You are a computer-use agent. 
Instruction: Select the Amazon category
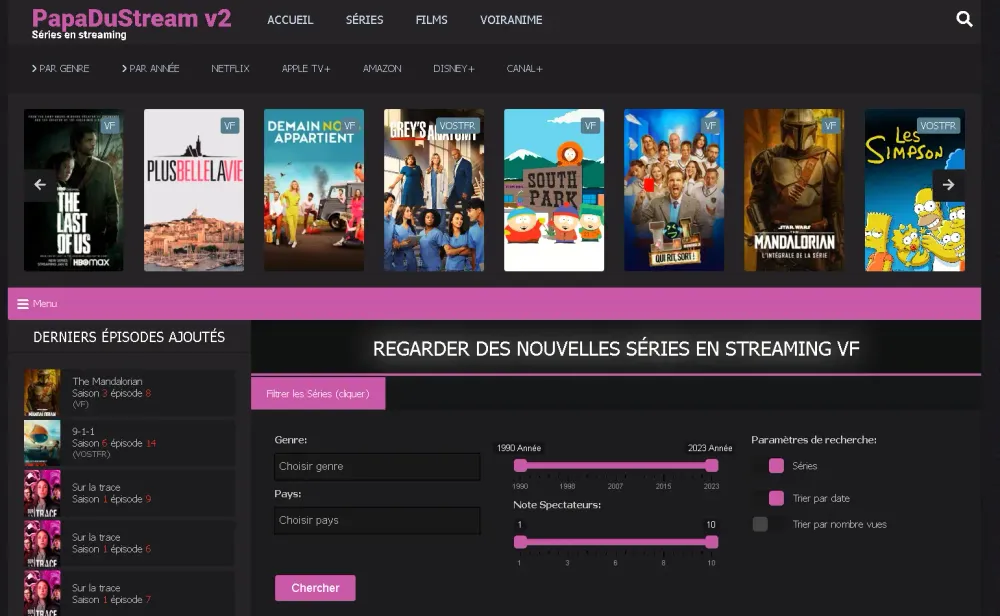point(382,68)
